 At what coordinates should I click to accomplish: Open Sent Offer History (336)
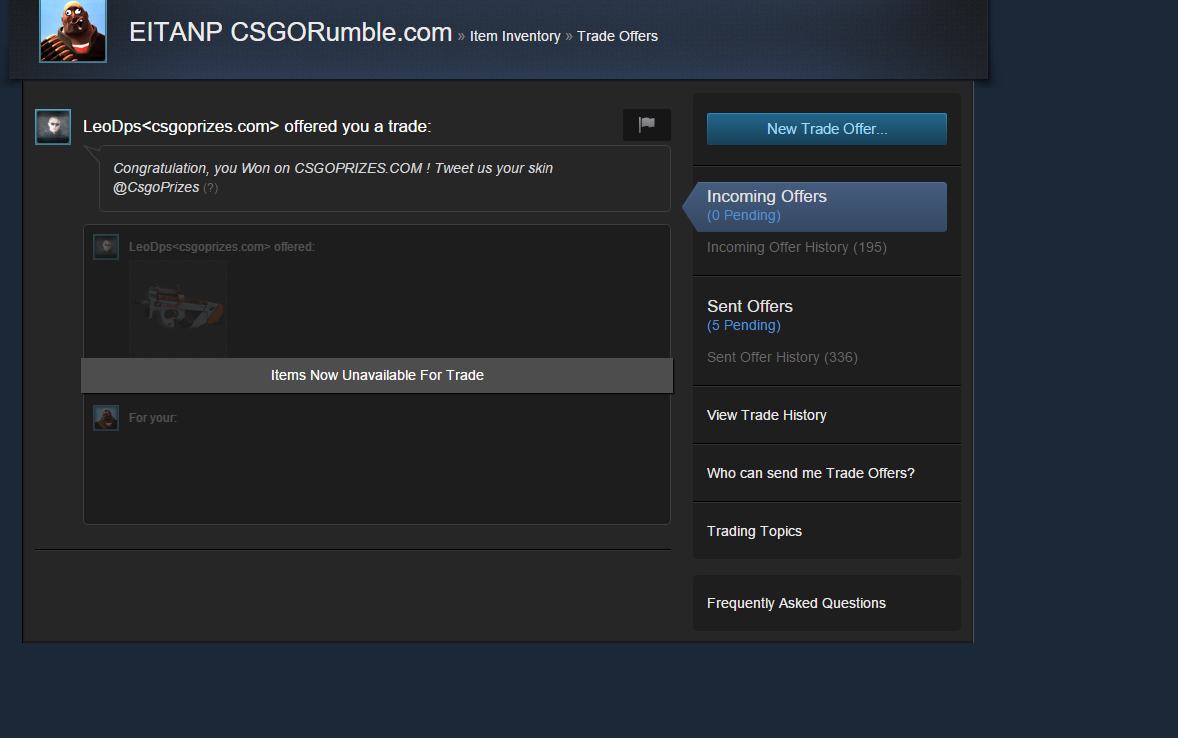pyautogui.click(x=782, y=358)
